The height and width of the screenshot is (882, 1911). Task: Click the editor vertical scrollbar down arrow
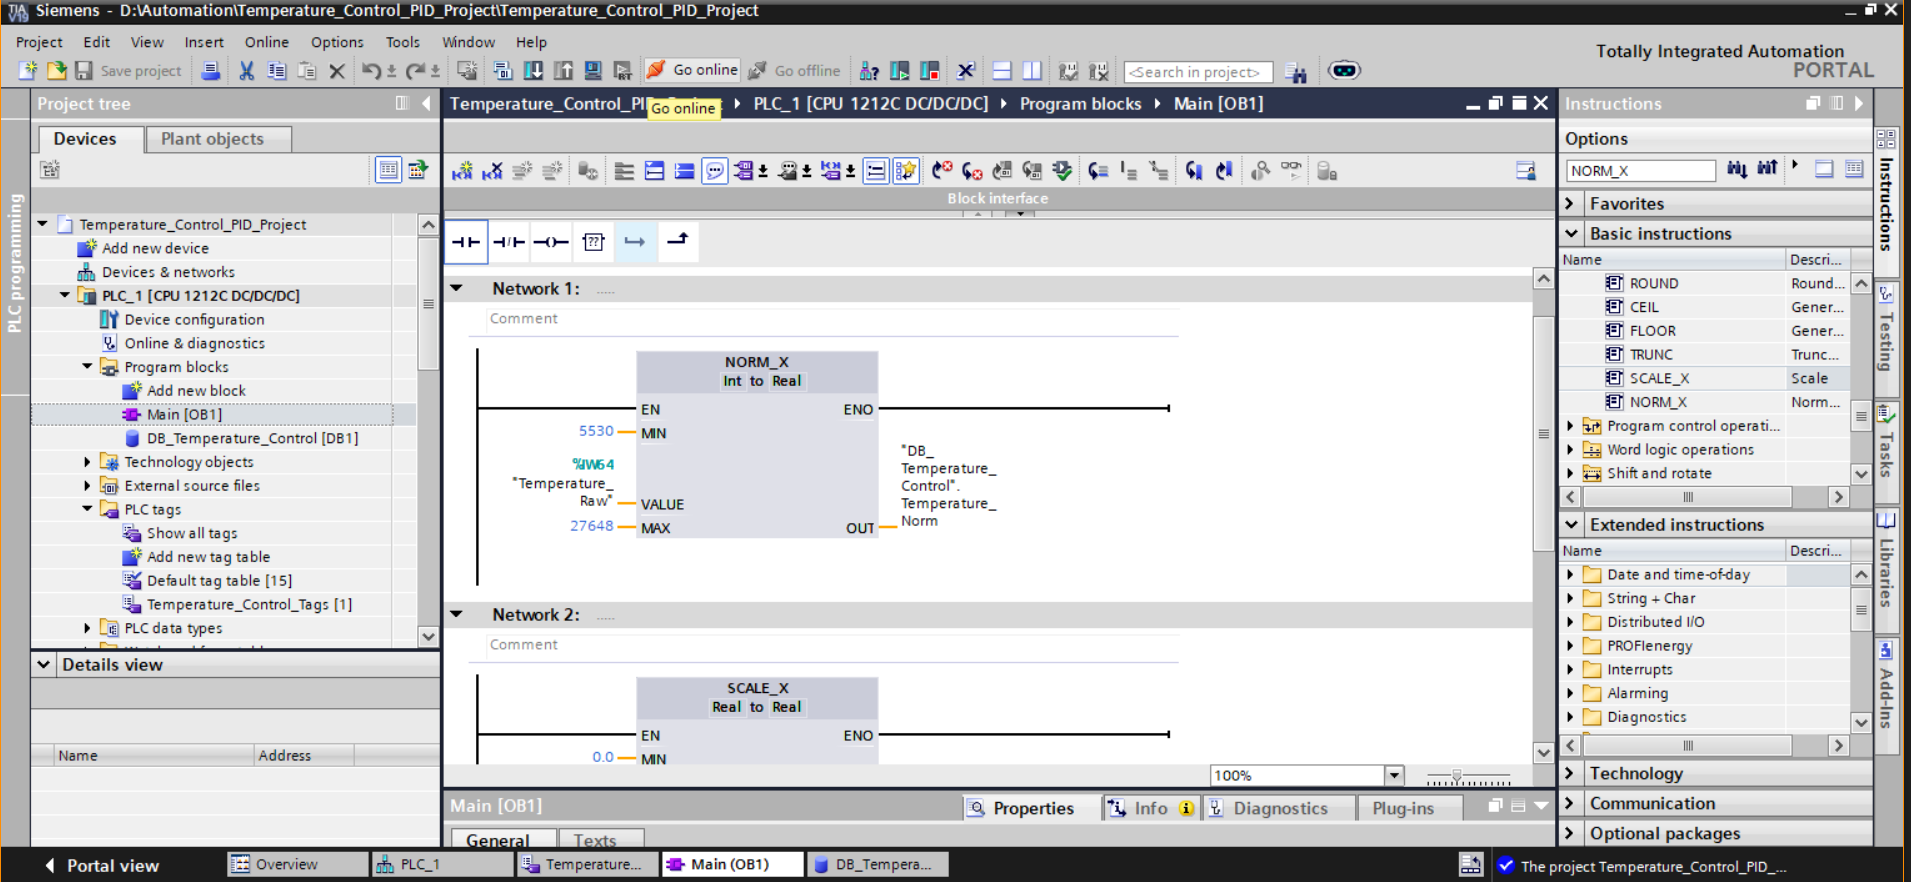pyautogui.click(x=1543, y=753)
